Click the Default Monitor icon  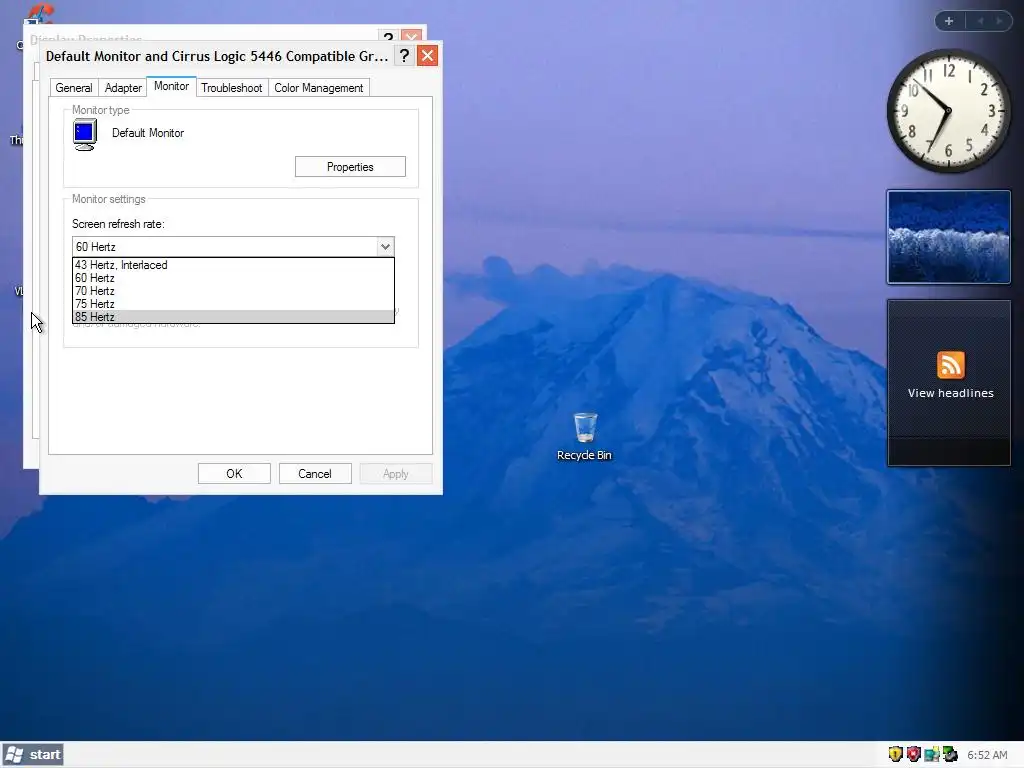tap(85, 135)
